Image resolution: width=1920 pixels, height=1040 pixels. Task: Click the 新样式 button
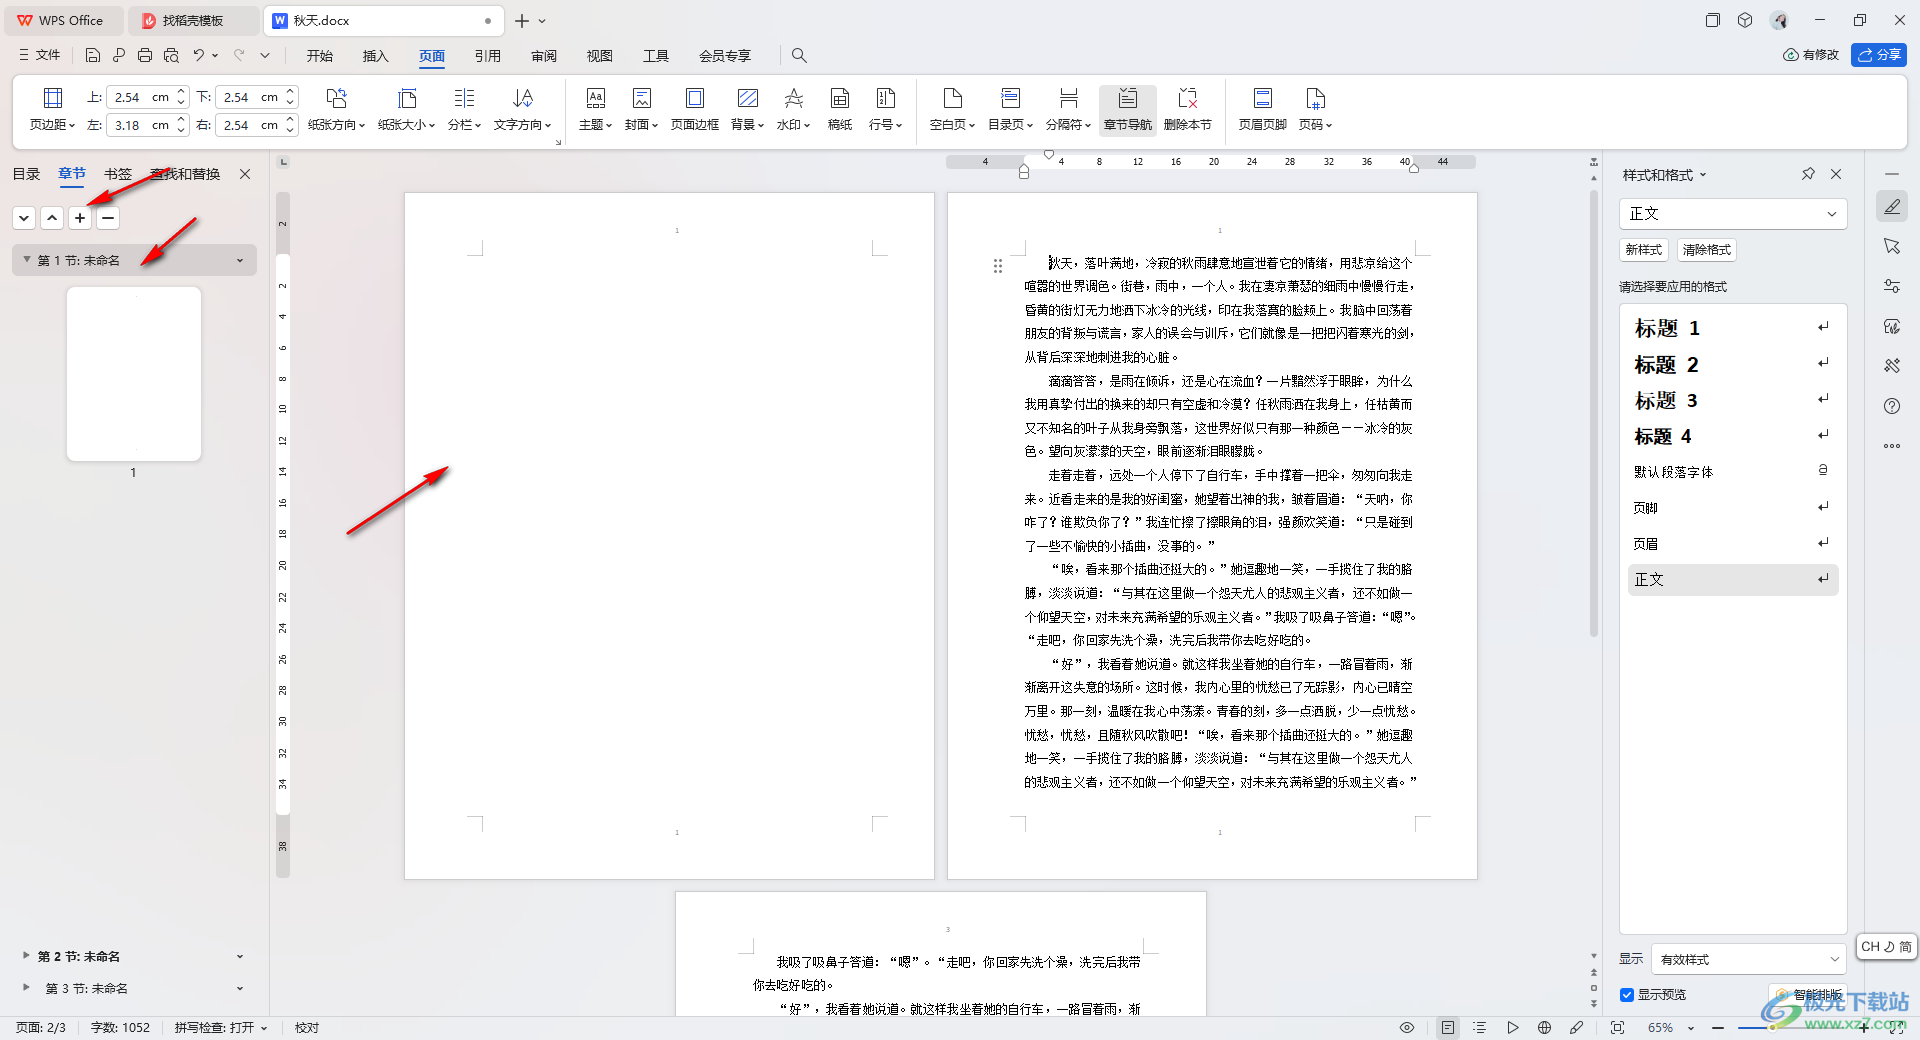[x=1644, y=250]
